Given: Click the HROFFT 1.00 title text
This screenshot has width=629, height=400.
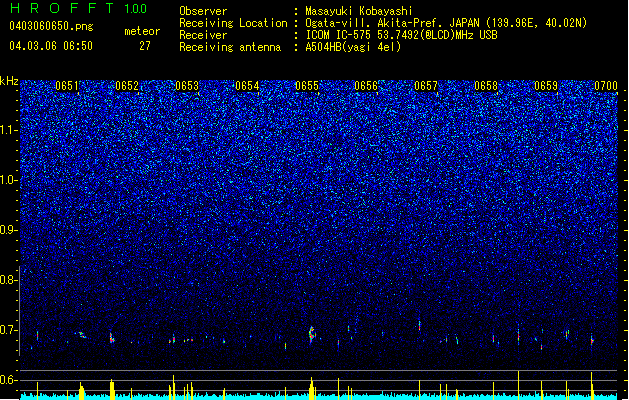Looking at the screenshot, I should coord(78,8).
